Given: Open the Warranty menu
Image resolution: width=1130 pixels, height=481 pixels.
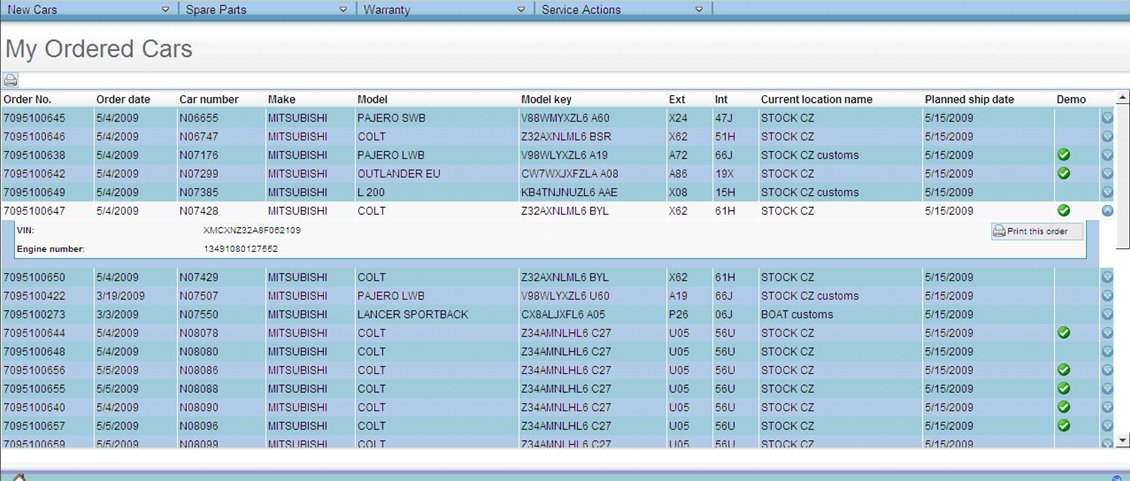Looking at the screenshot, I should [x=445, y=9].
